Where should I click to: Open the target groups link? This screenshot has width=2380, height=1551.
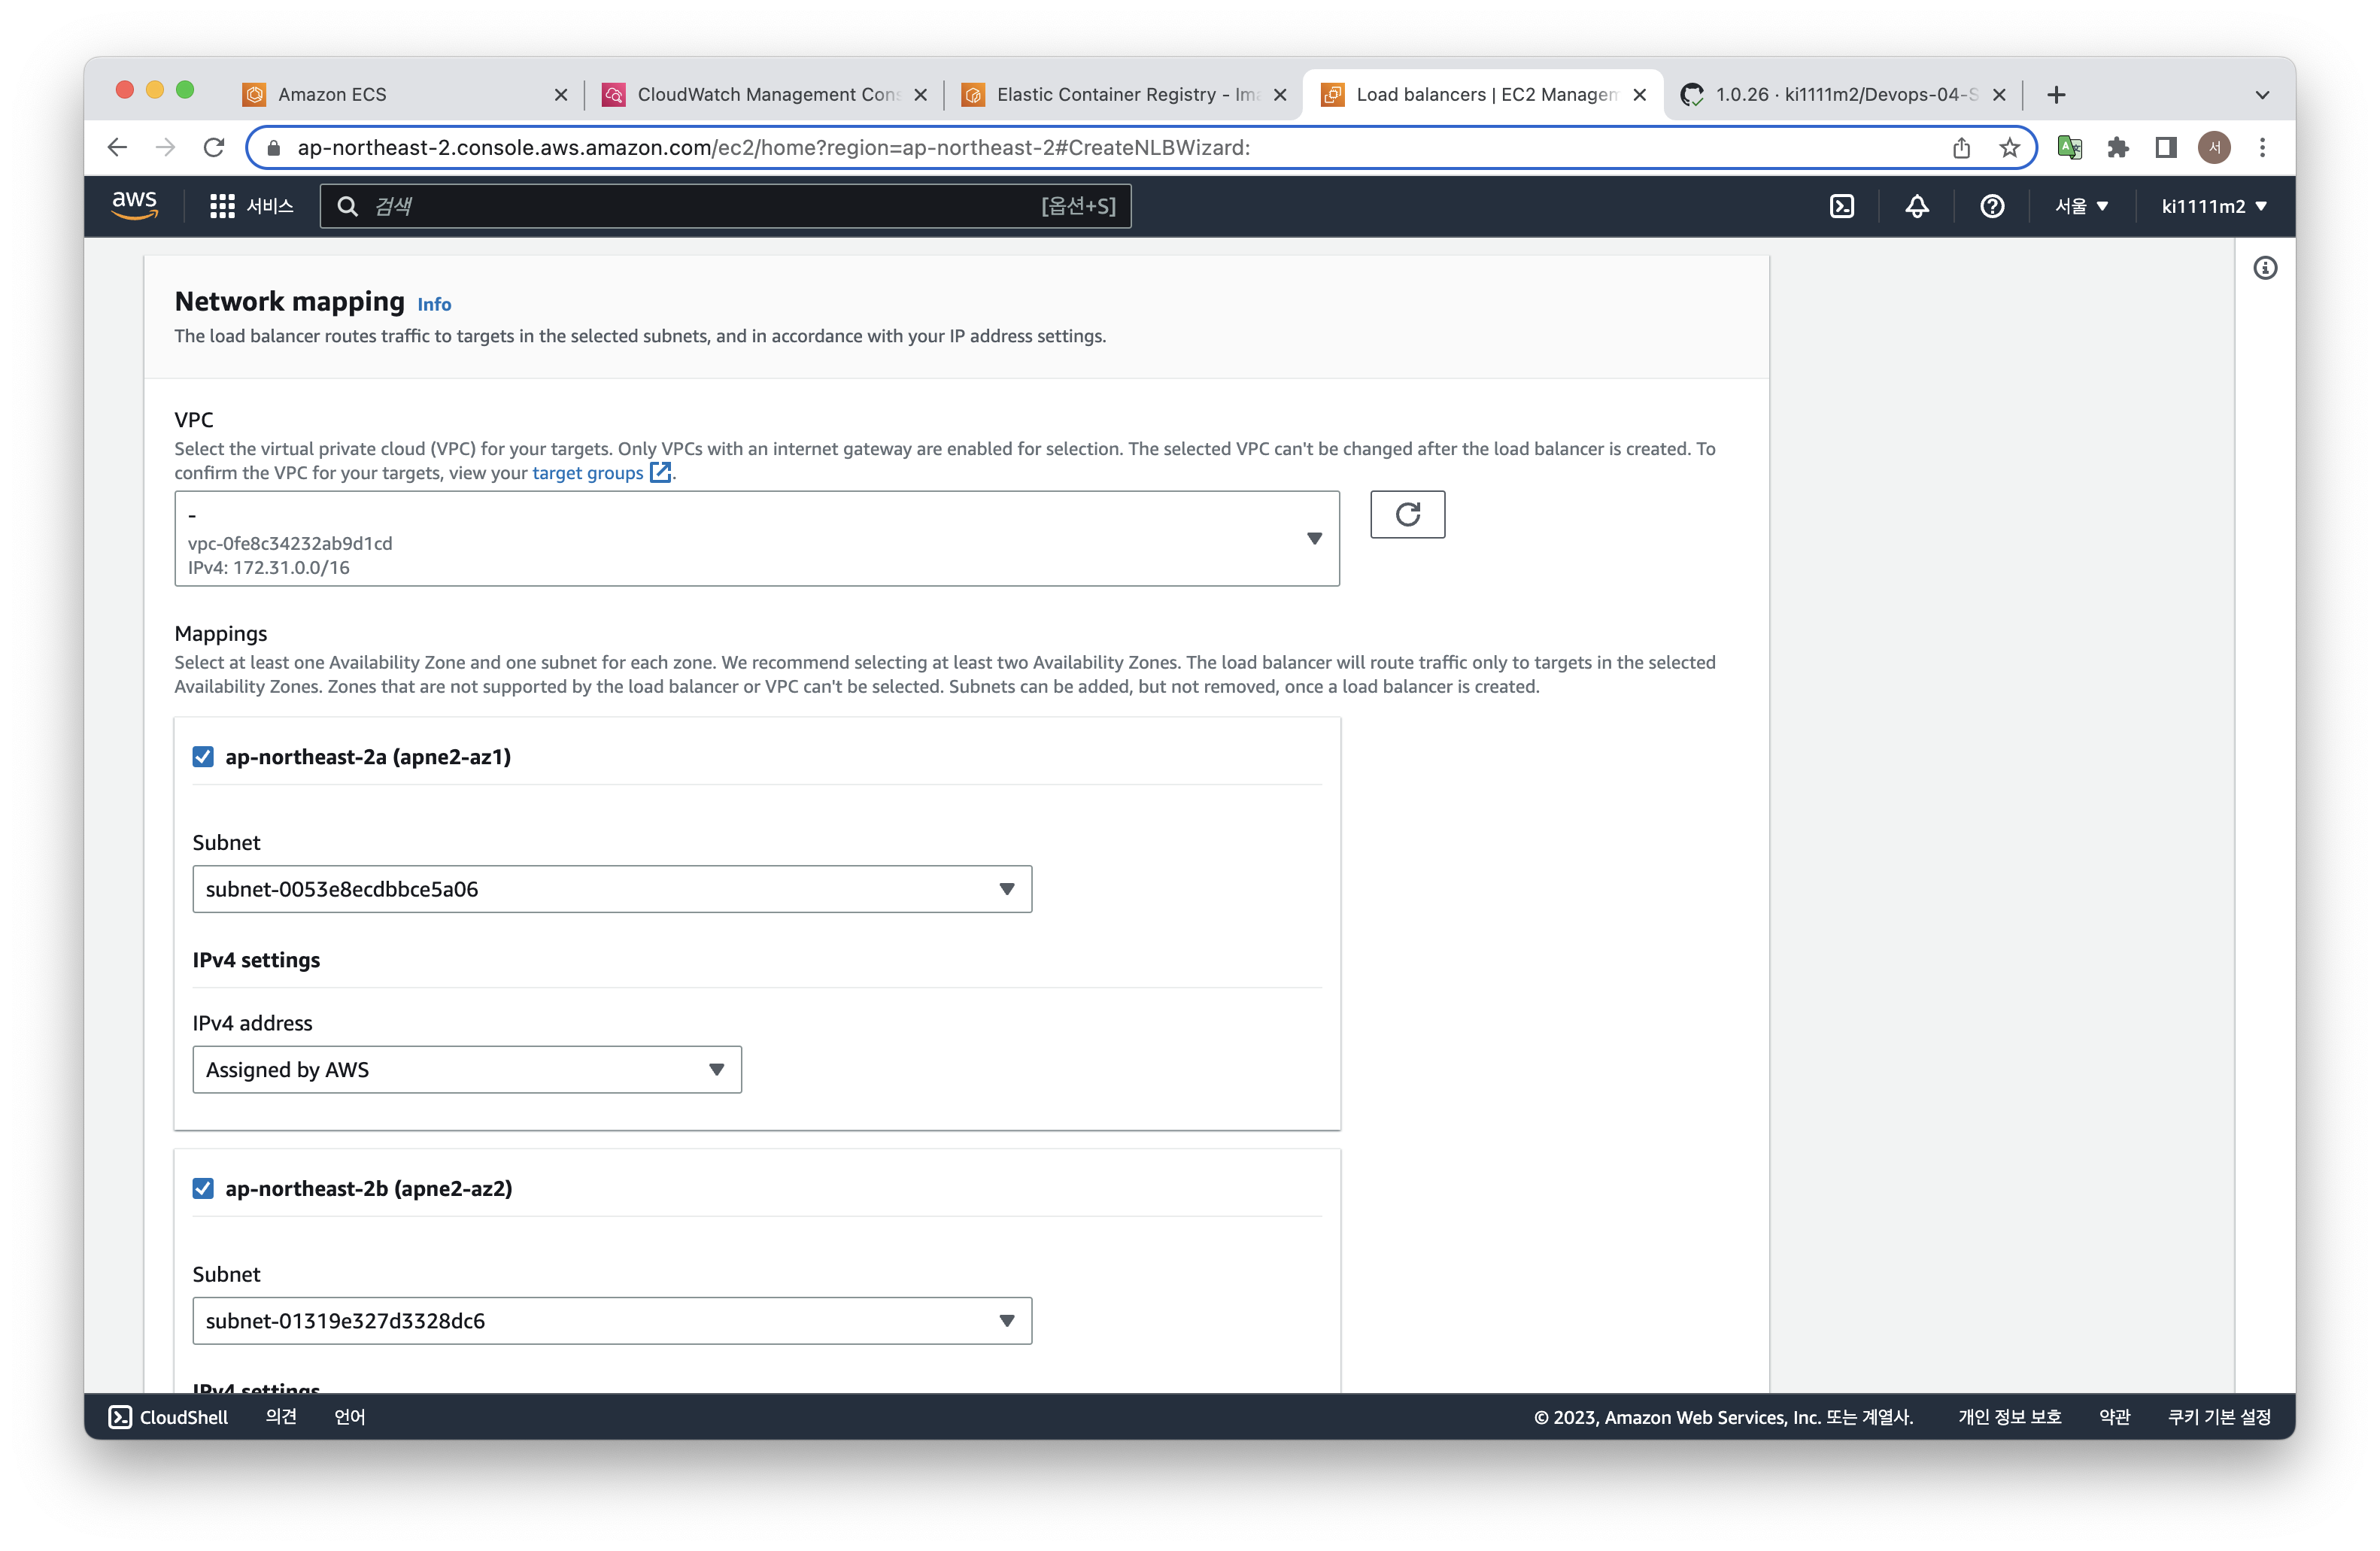(x=587, y=473)
